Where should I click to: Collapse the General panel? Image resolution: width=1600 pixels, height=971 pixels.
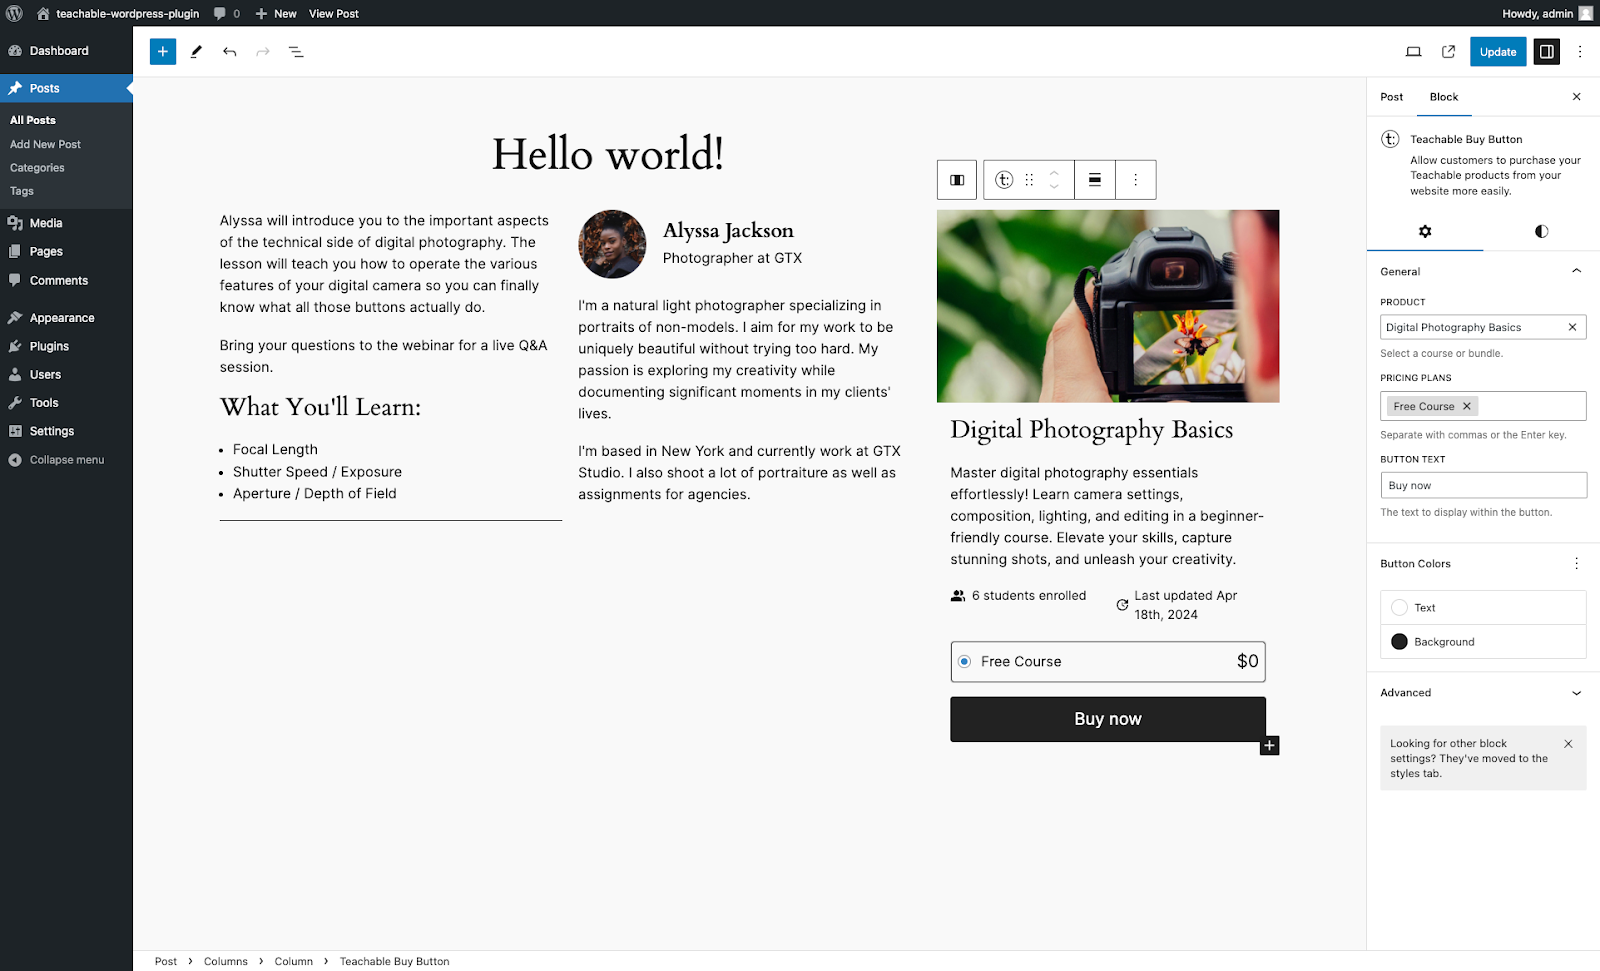[1483, 271]
